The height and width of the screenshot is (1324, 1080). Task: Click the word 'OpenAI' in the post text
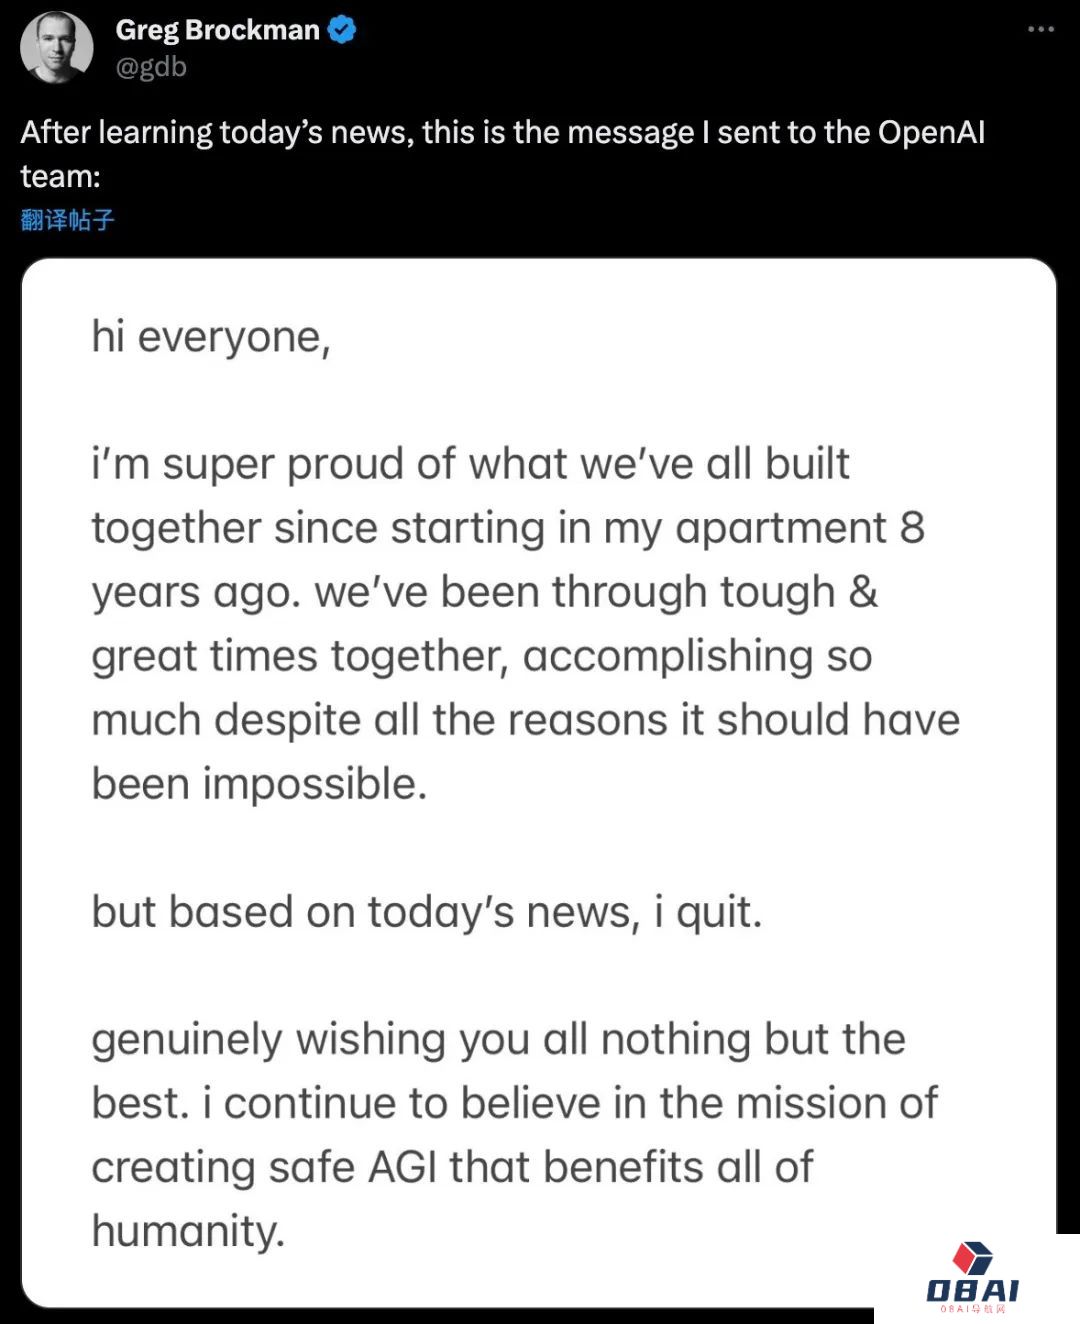(x=931, y=133)
